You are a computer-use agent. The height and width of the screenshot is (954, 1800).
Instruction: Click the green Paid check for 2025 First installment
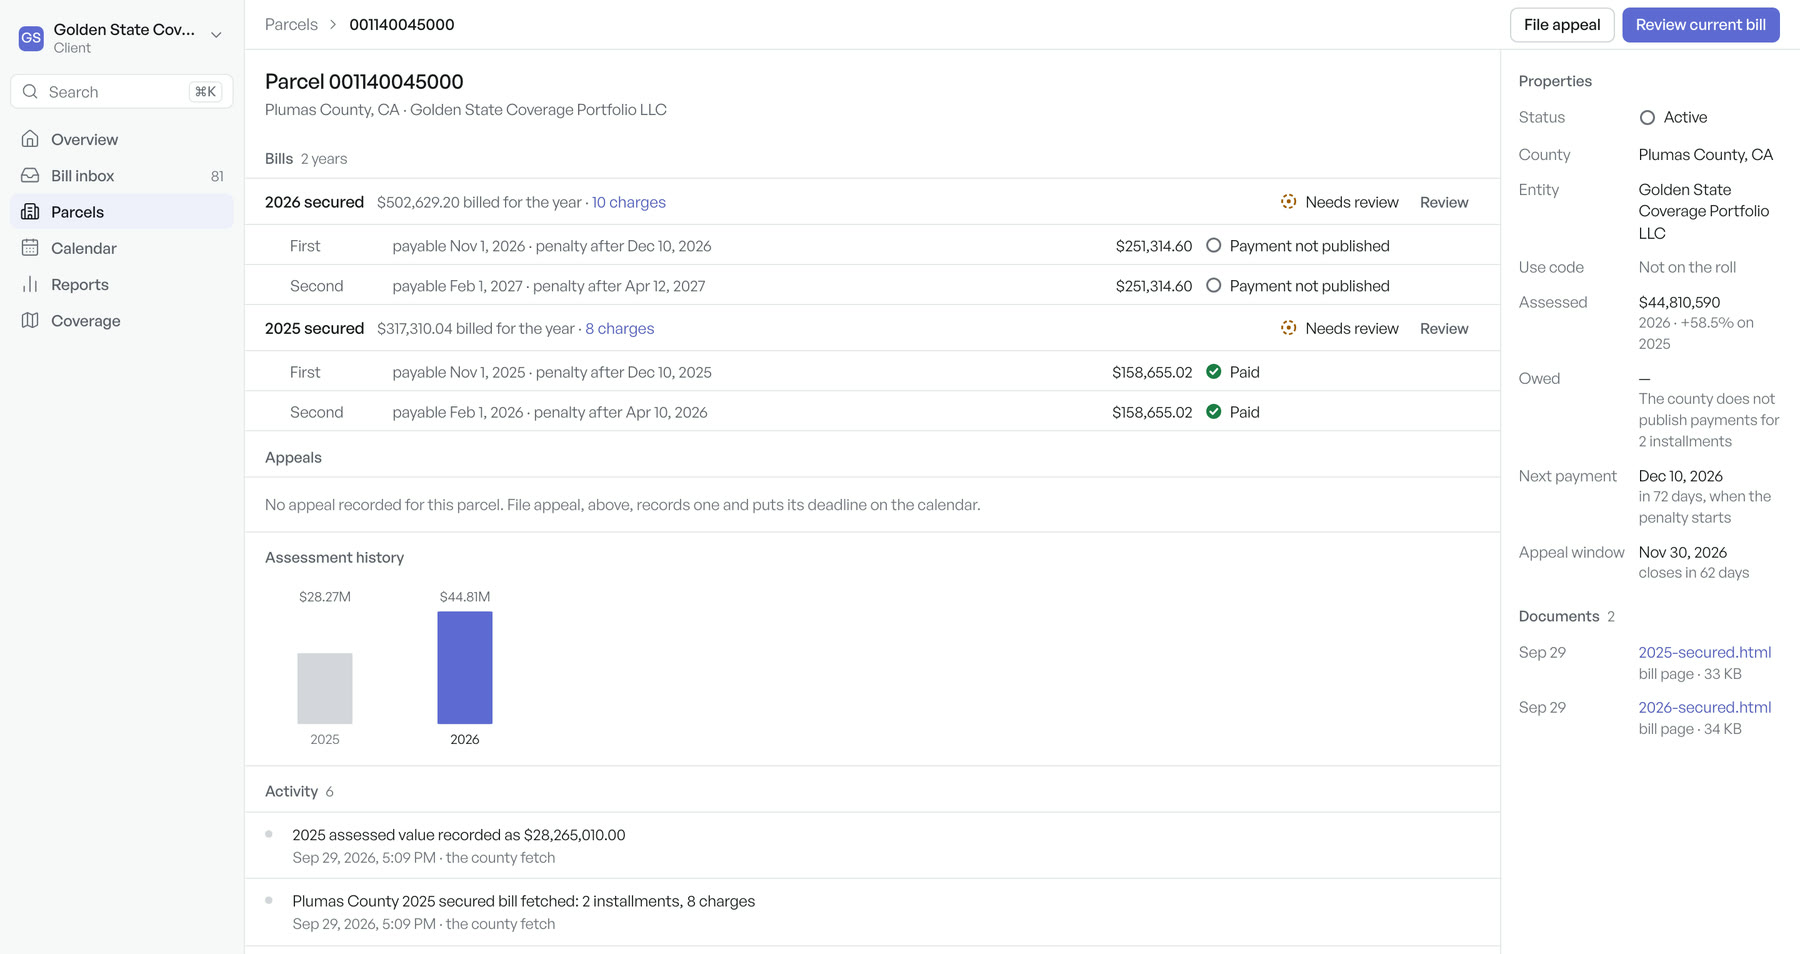click(x=1213, y=371)
